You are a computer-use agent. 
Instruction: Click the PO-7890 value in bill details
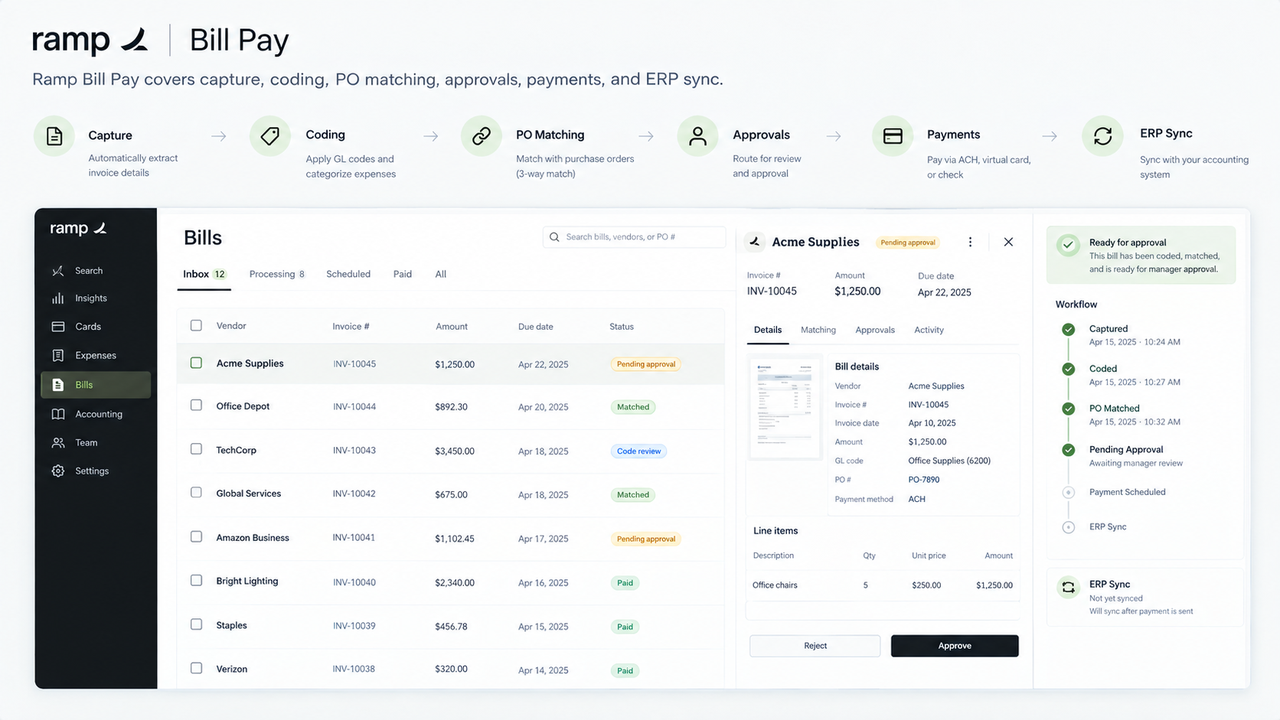(x=924, y=480)
